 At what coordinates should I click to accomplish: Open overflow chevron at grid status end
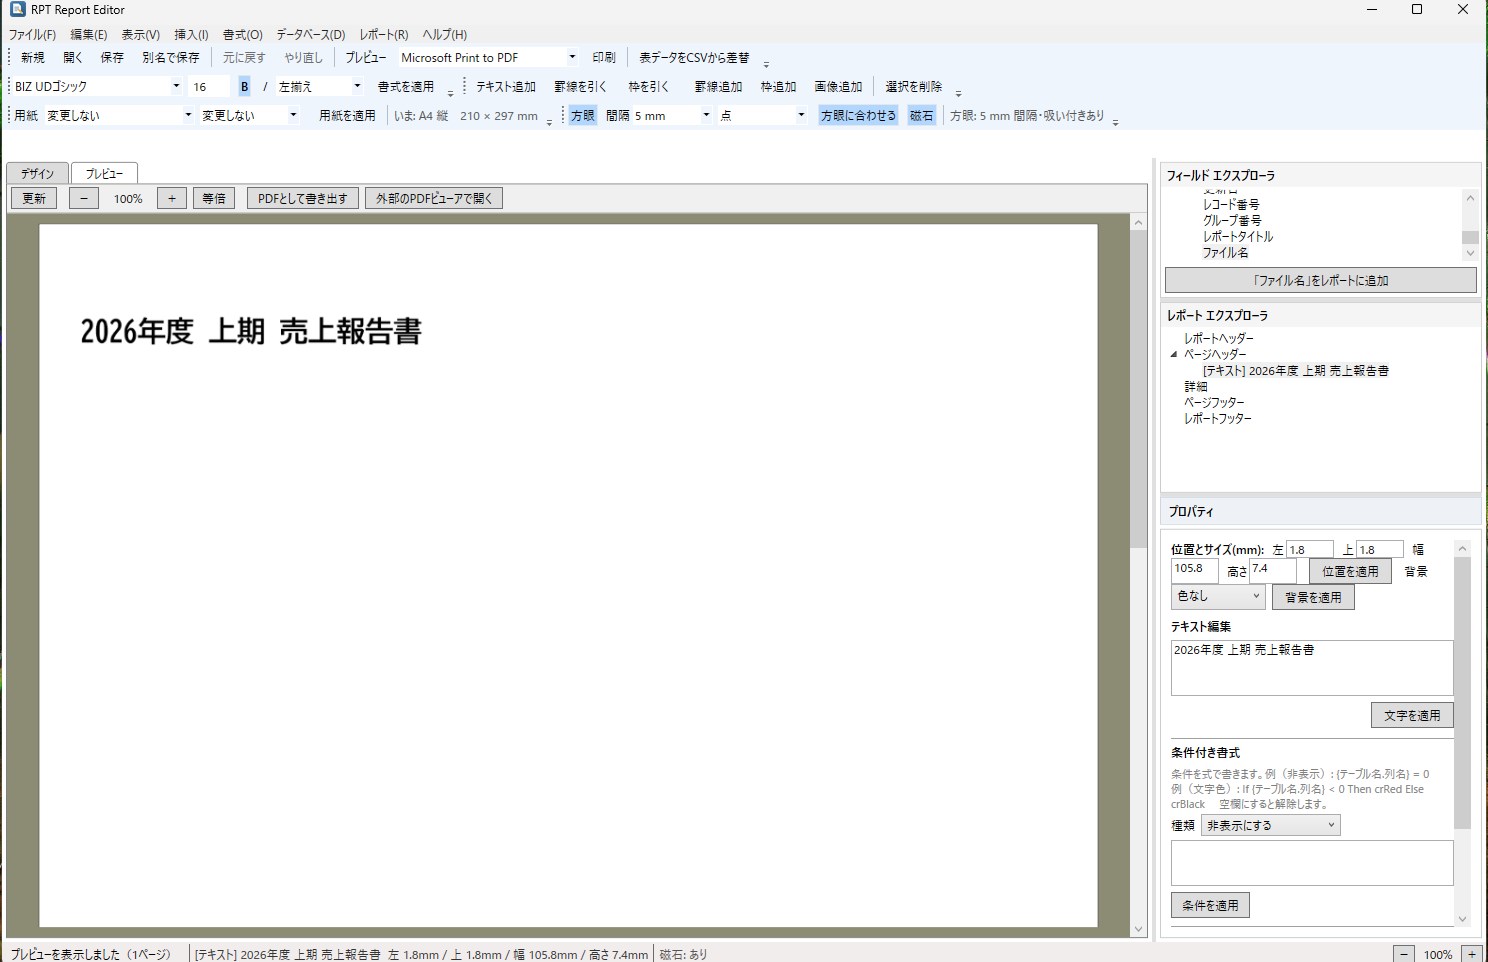[1115, 122]
